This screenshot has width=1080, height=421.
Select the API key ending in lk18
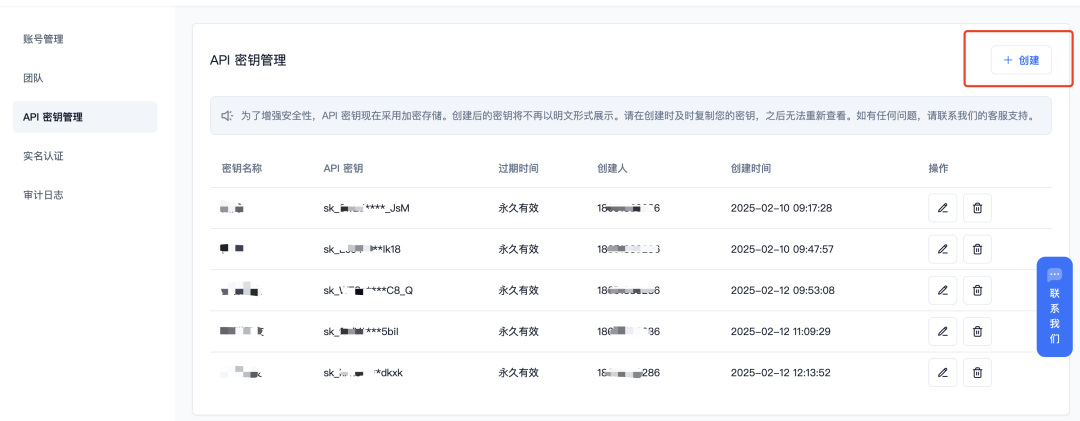362,249
